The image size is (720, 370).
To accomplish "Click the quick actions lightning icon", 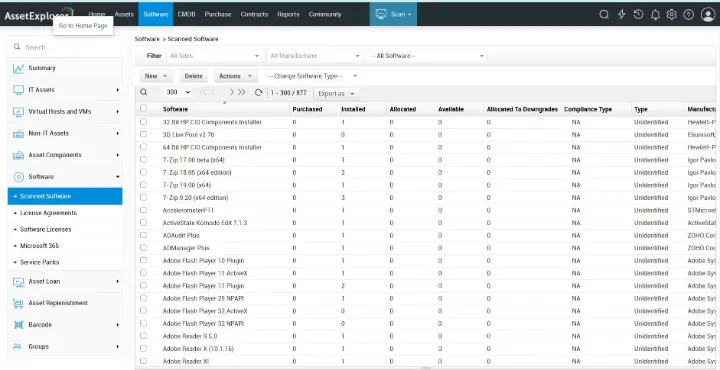I will pyautogui.click(x=621, y=14).
